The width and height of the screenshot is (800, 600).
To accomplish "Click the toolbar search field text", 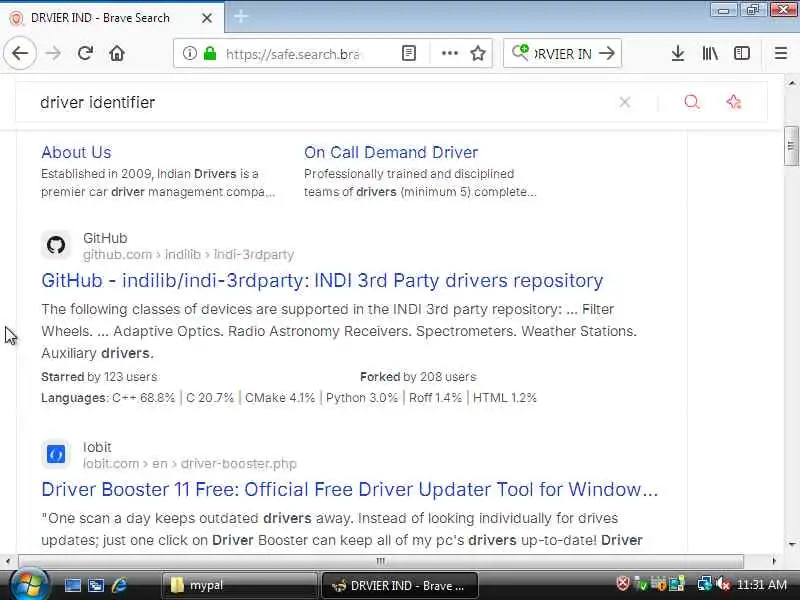I will click(563, 54).
